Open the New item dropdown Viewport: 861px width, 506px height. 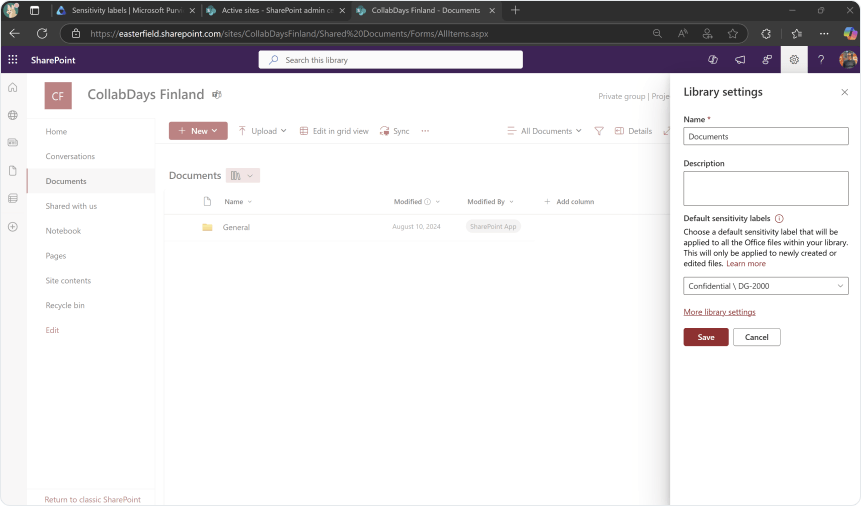point(198,131)
